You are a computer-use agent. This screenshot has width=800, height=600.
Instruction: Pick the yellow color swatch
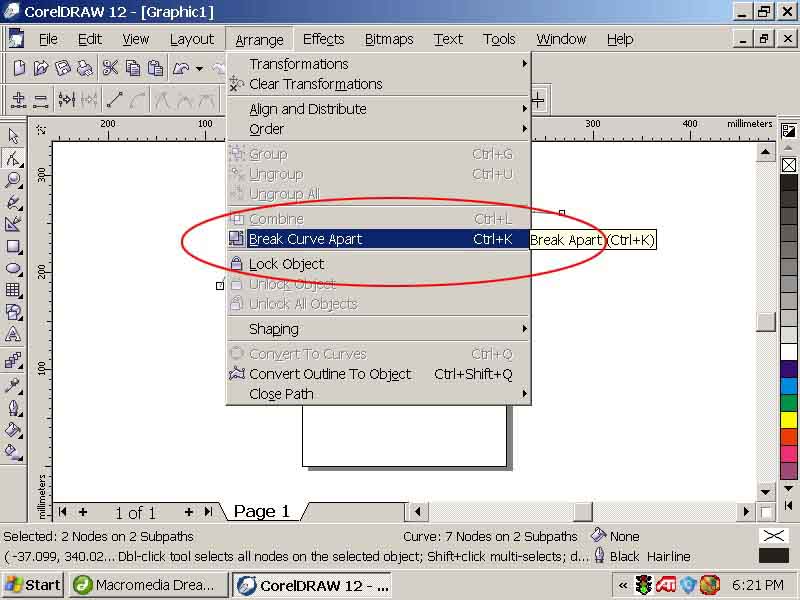[x=789, y=419]
